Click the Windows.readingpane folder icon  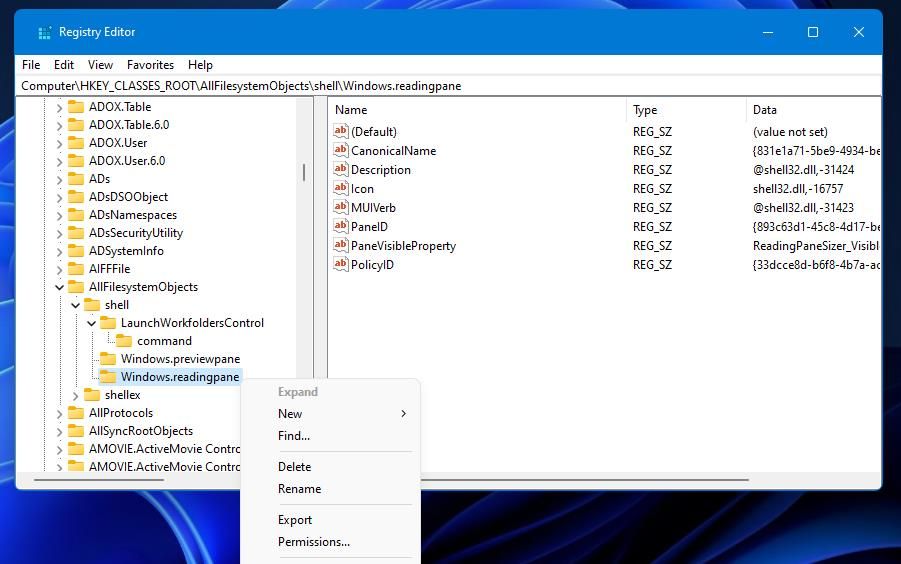coord(108,377)
